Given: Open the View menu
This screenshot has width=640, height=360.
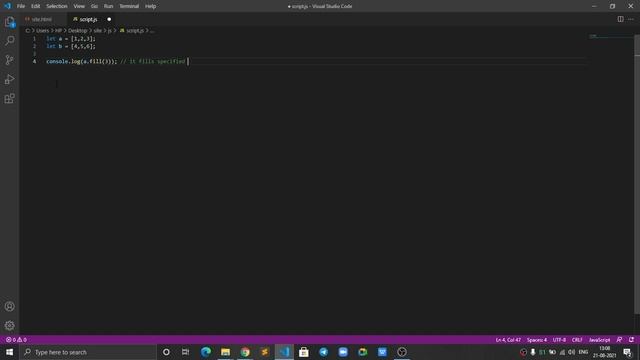Looking at the screenshot, I should (79, 6).
